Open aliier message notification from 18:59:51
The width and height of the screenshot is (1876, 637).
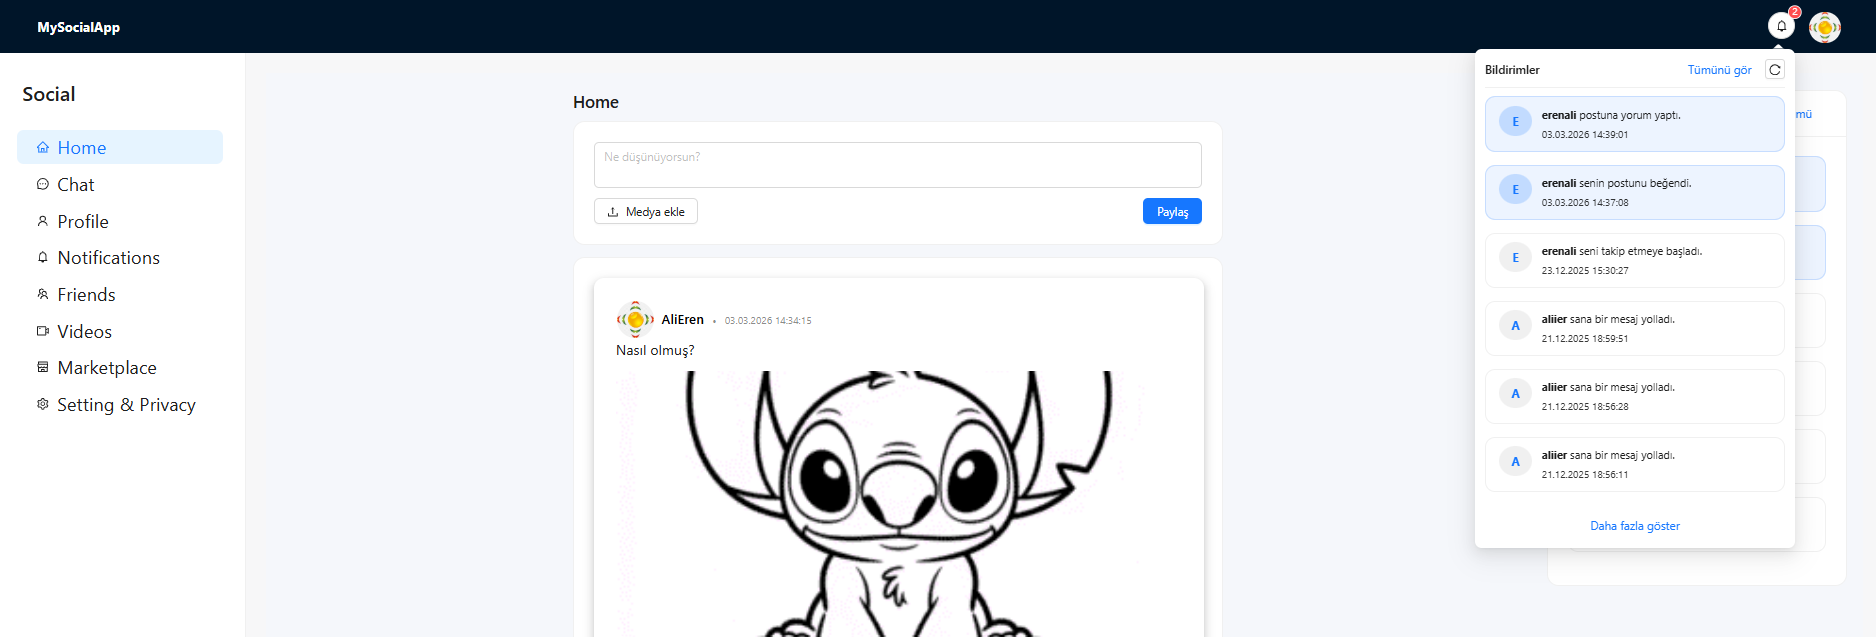(1635, 328)
